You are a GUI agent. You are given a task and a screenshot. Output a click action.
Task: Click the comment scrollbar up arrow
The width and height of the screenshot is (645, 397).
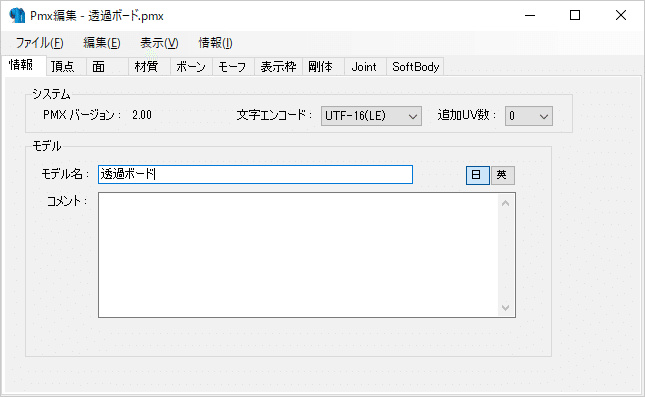click(x=506, y=203)
